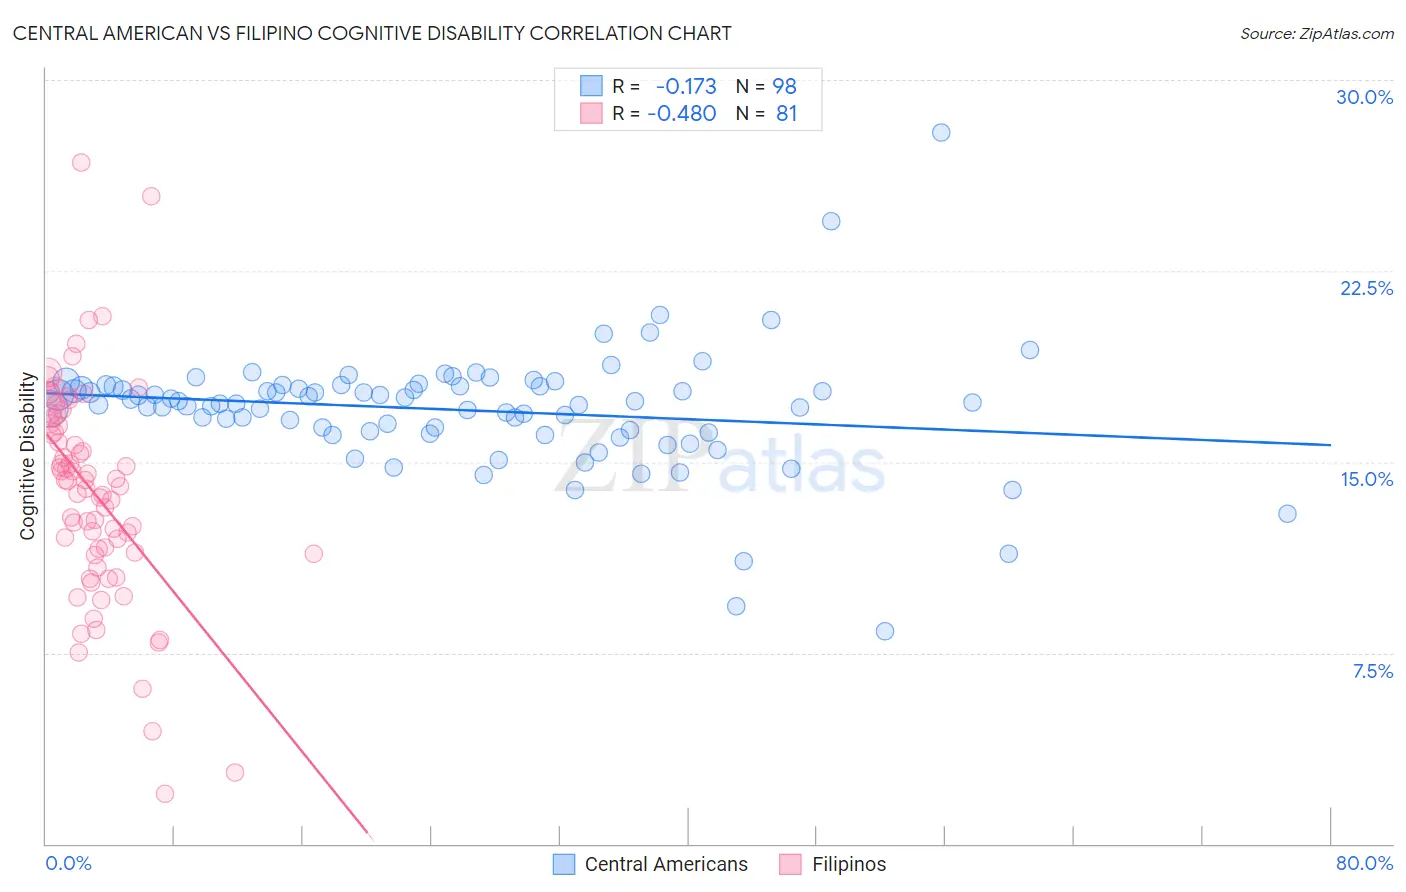This screenshot has height=892, width=1406.
Task: Click the blue point at far right near 13%
Action: click(x=1287, y=513)
